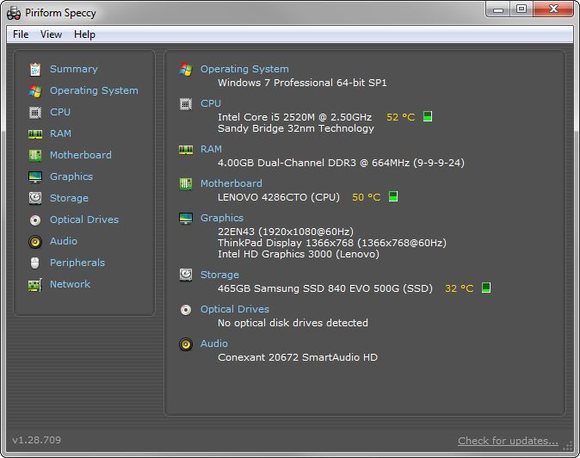
Task: Click the Operating System heading link in main panel
Action: (245, 69)
